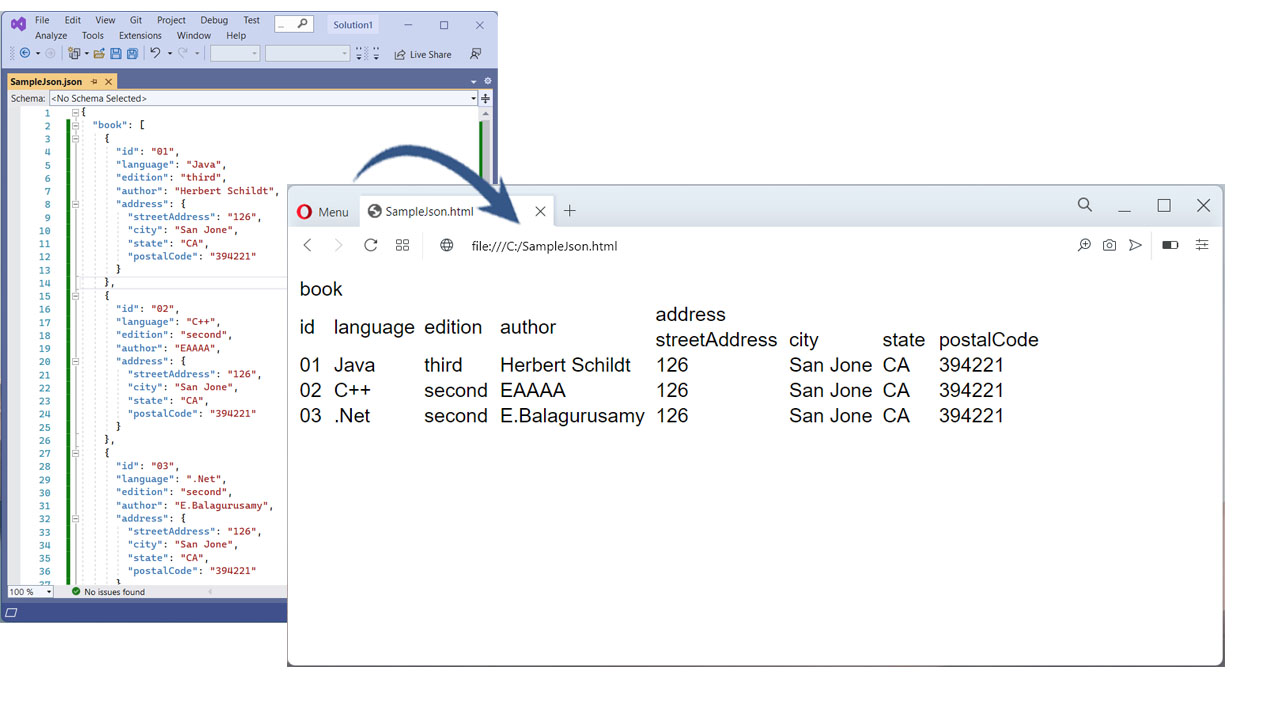Click the Undo icon in Visual Studio toolbar

pos(156,52)
